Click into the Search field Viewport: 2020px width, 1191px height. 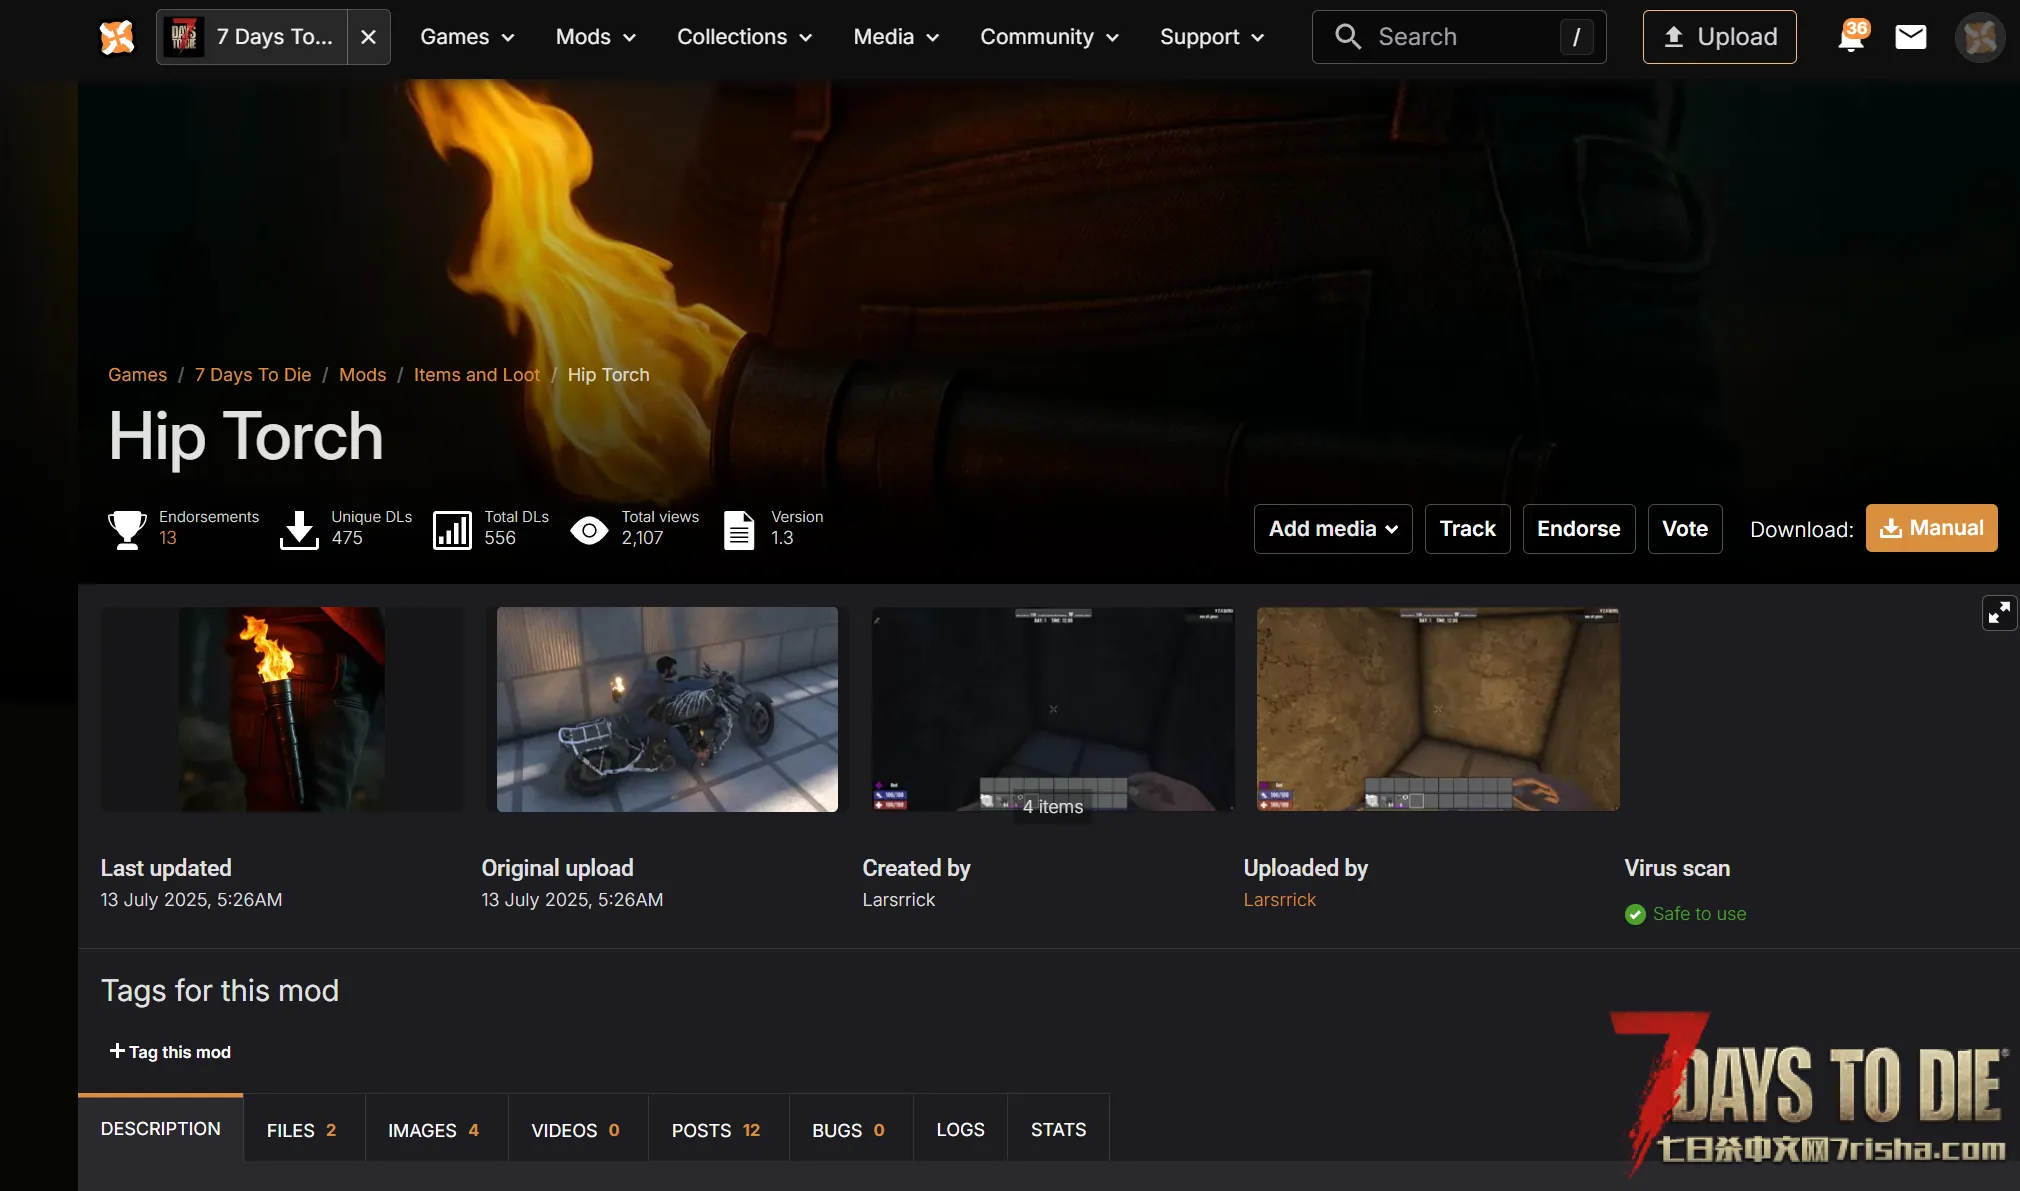tap(1459, 37)
